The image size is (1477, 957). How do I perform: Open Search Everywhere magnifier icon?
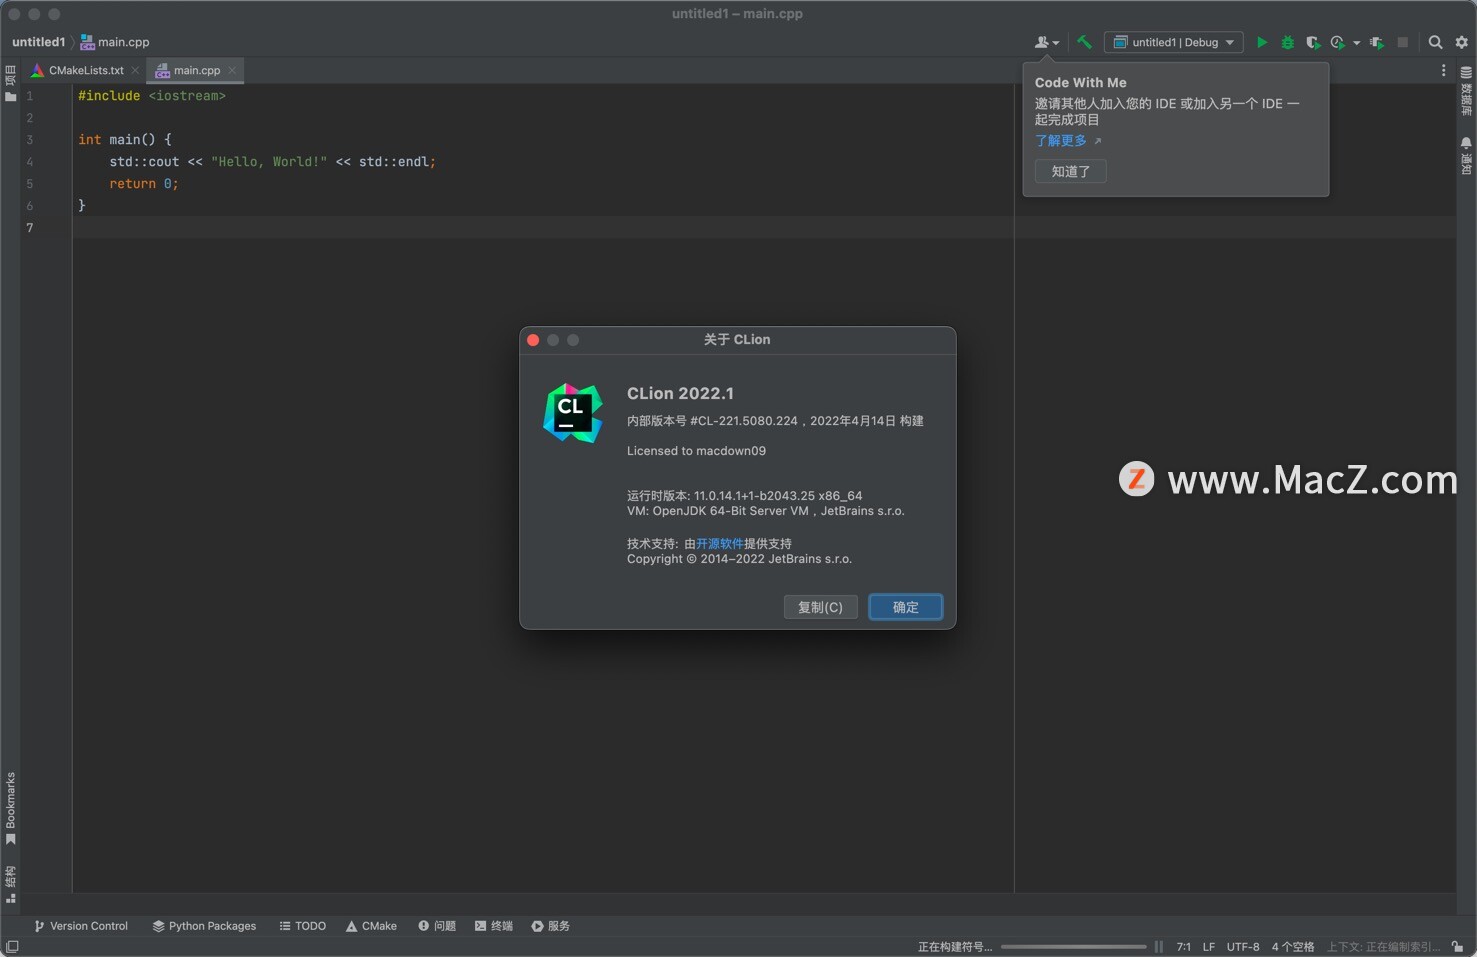tap(1435, 42)
